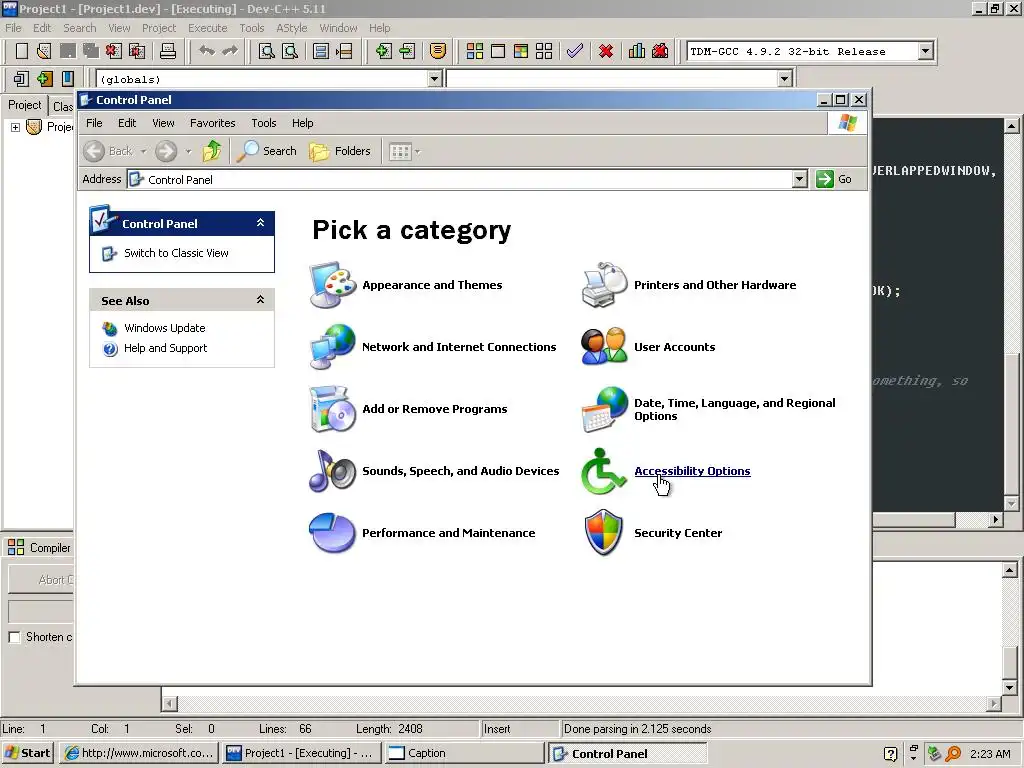Screen dimensions: 1024x768
Task: Click Close file icon in Dev-C++ toolbar
Action: click(x=114, y=51)
